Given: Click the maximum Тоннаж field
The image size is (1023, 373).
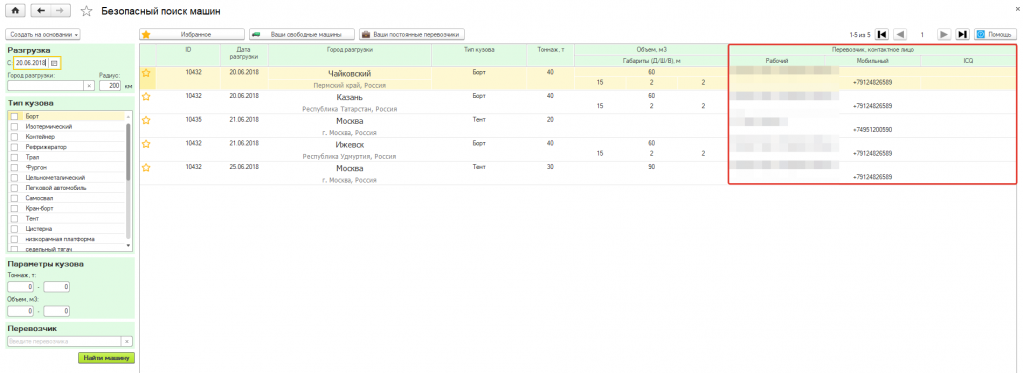Looking at the screenshot, I should pyautogui.click(x=57, y=287).
